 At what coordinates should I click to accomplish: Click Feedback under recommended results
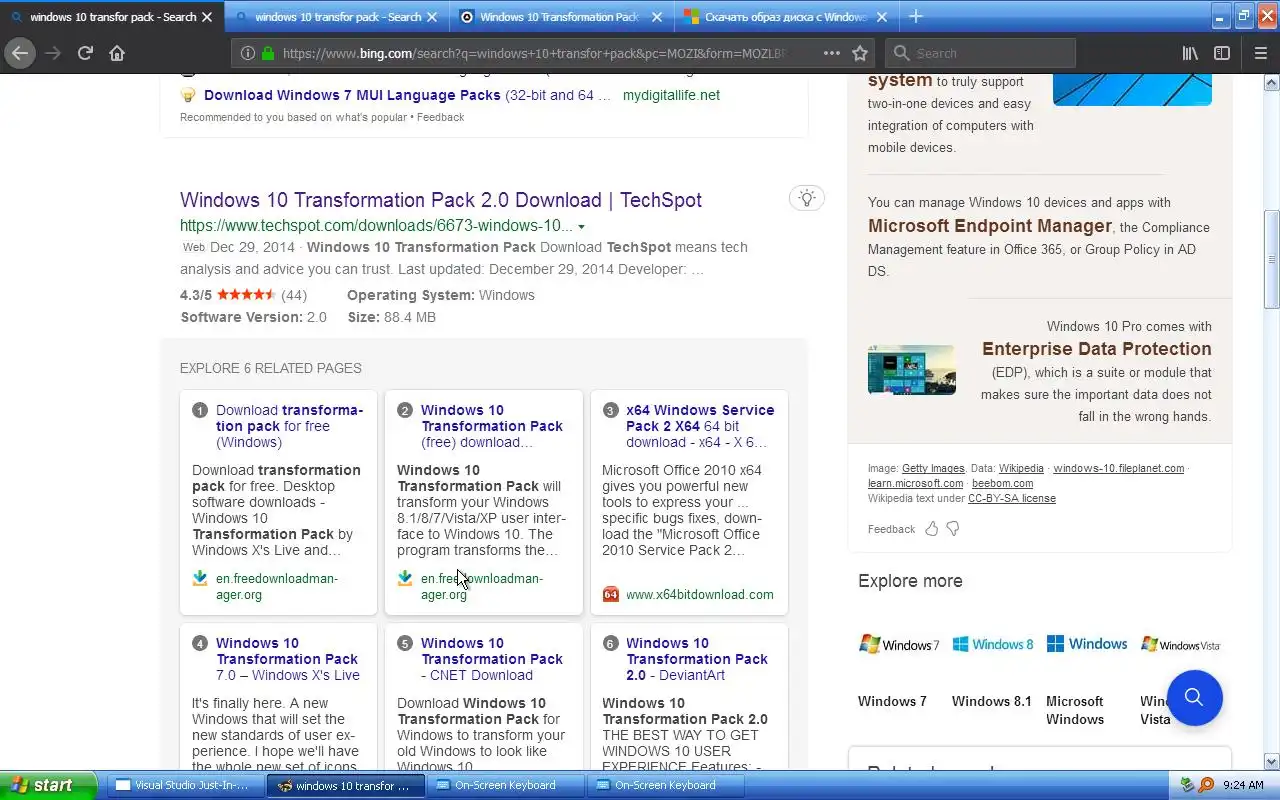[x=441, y=117]
